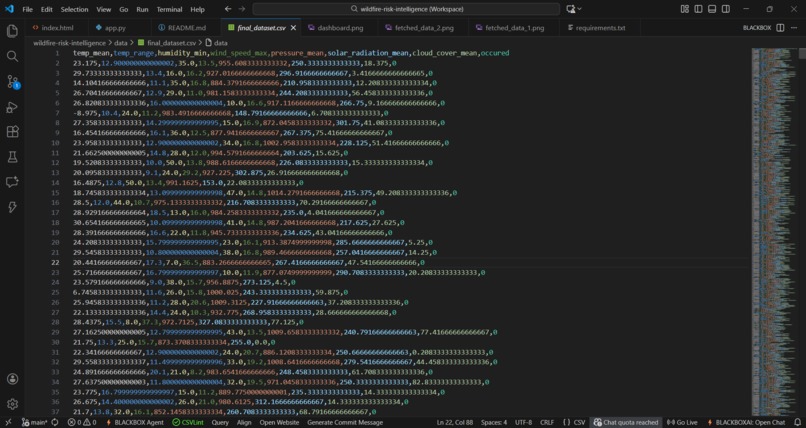Expand the data symbol breadcrumb
Image resolution: width=806 pixels, height=428 pixels.
[x=216, y=43]
